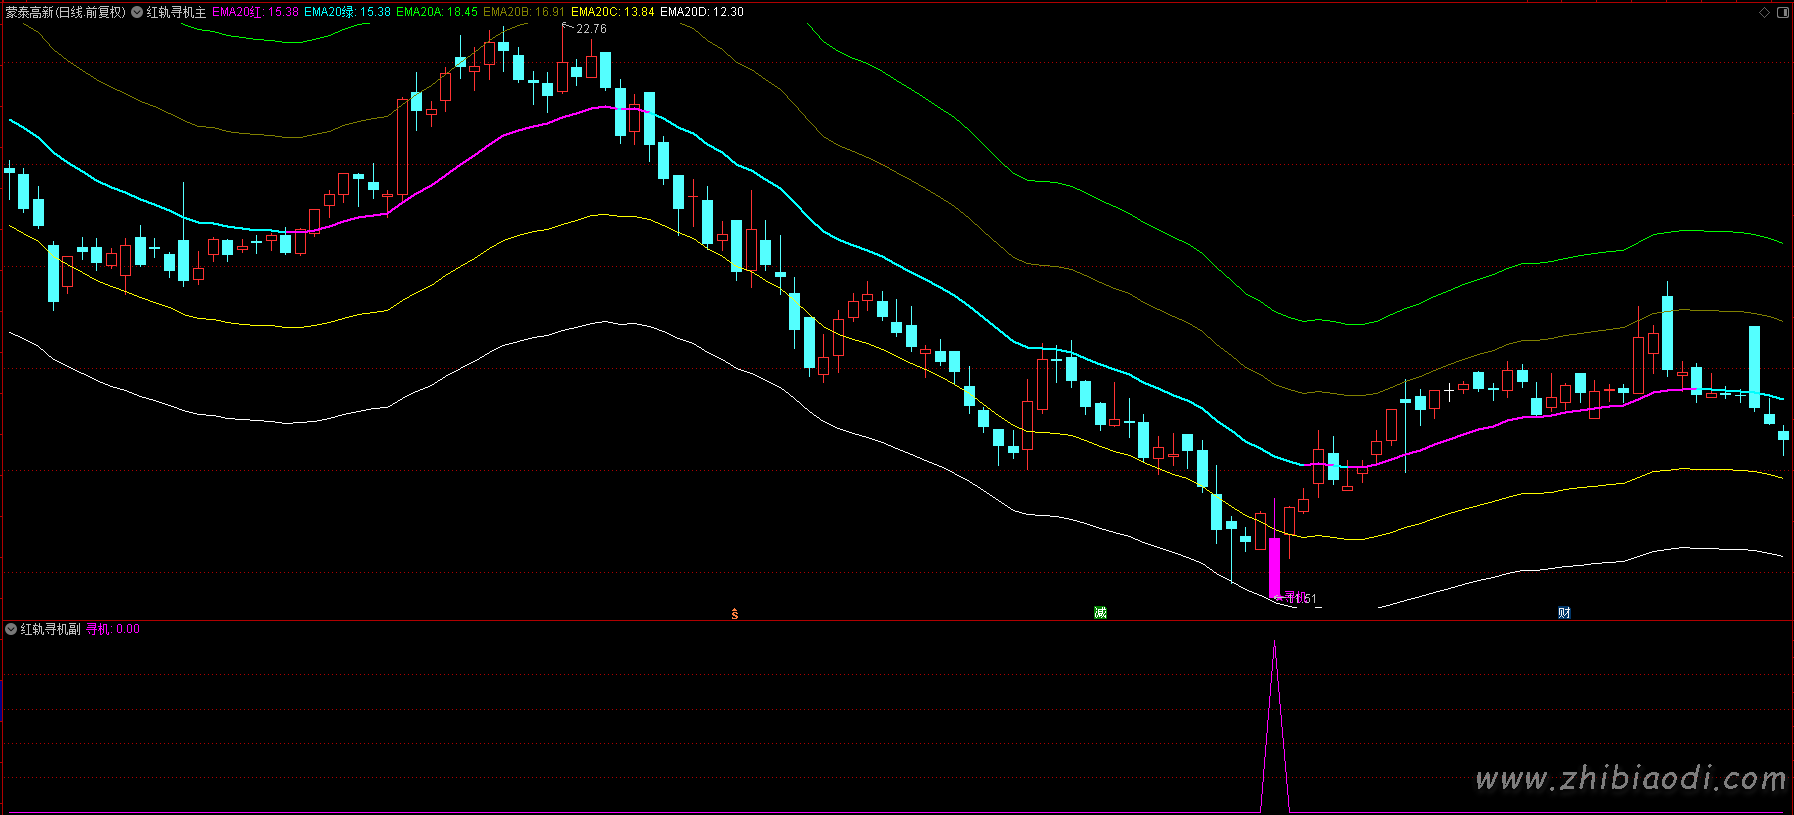Click the magenta signal candle at the low

pyautogui.click(x=1275, y=567)
